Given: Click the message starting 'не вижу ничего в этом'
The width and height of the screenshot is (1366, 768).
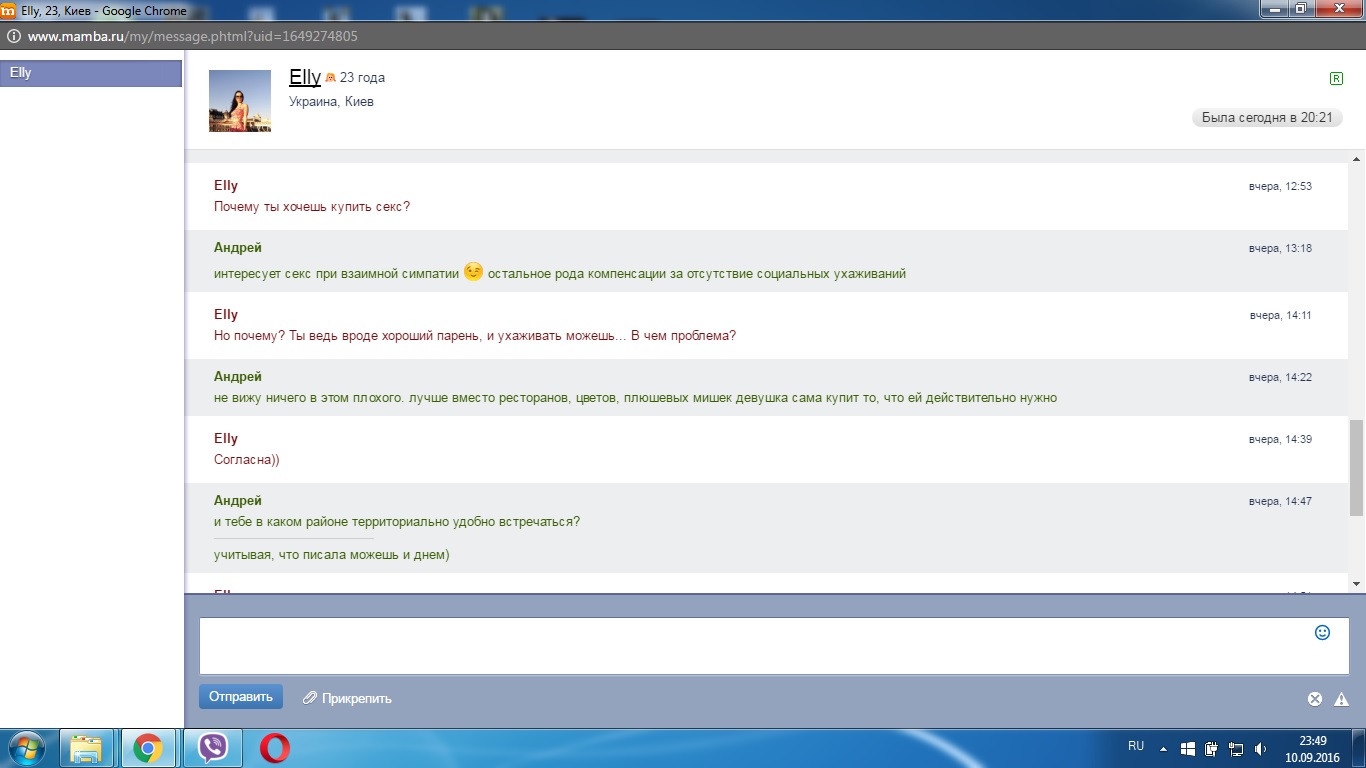Looking at the screenshot, I should click(x=635, y=398).
